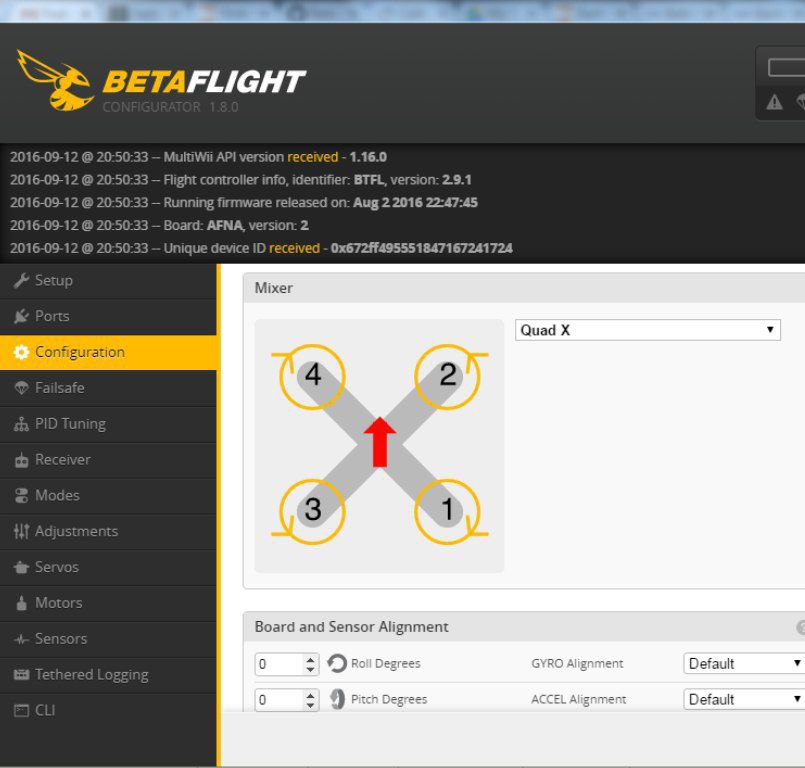The height and width of the screenshot is (768, 805).
Task: Click the Pitch Degrees input field
Action: click(x=277, y=700)
